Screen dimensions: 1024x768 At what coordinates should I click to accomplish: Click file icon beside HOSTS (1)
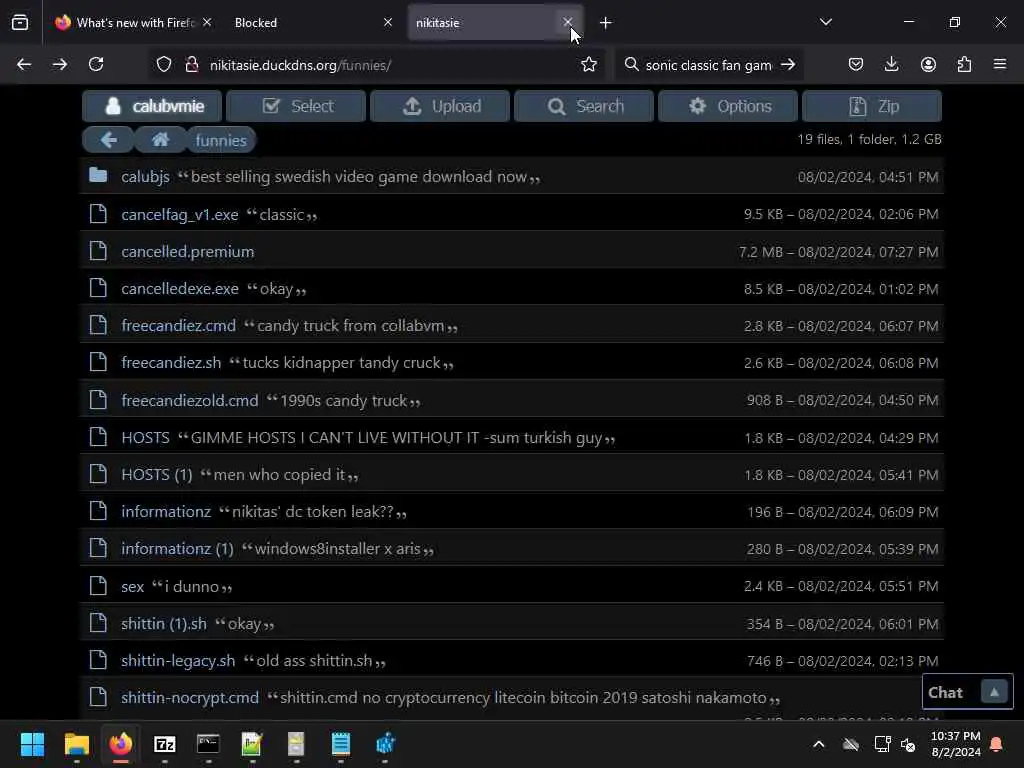coord(98,473)
